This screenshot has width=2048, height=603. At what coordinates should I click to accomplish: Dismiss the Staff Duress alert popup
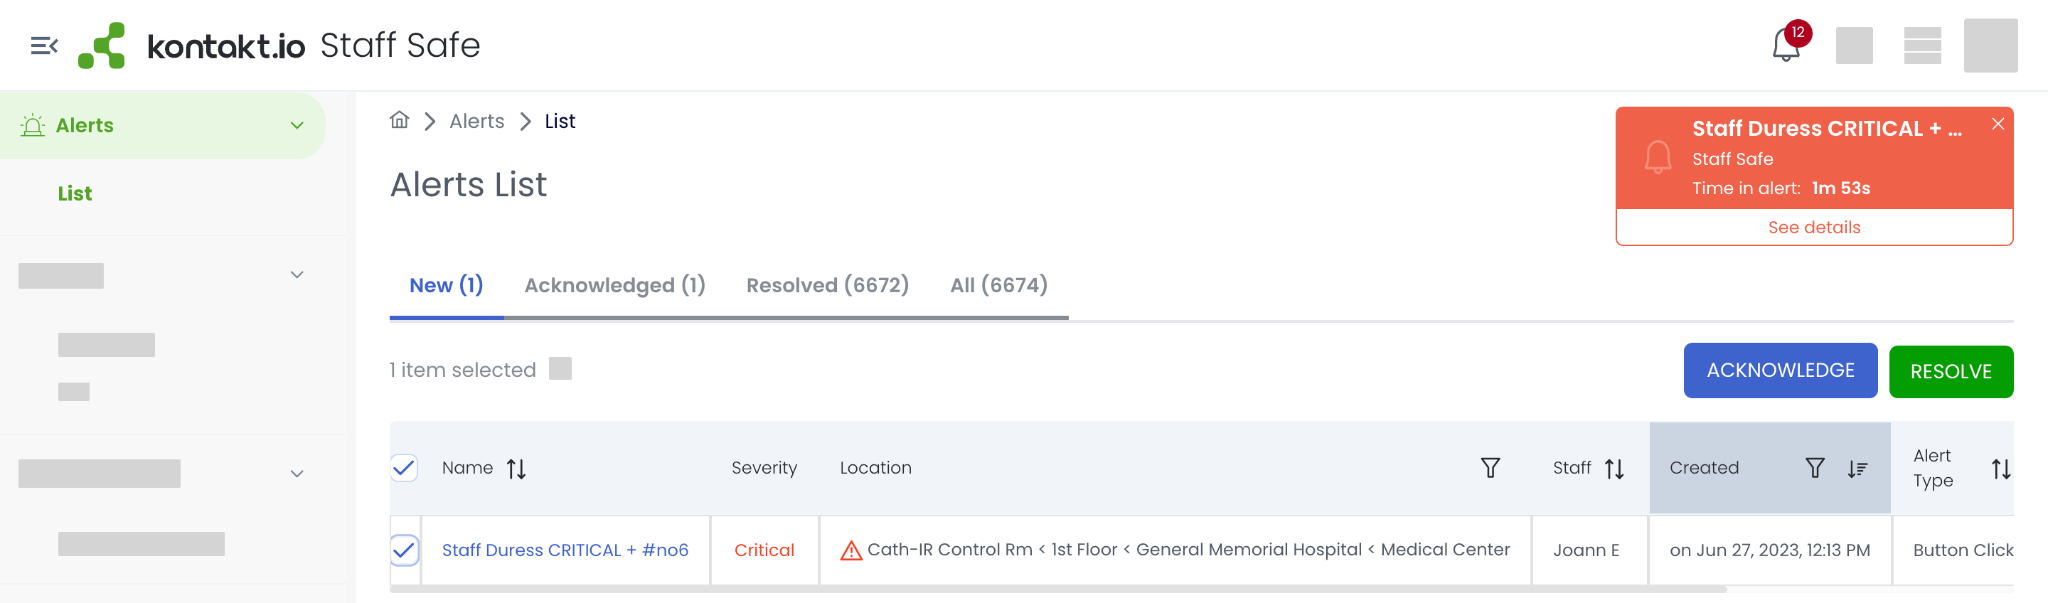(x=1997, y=124)
